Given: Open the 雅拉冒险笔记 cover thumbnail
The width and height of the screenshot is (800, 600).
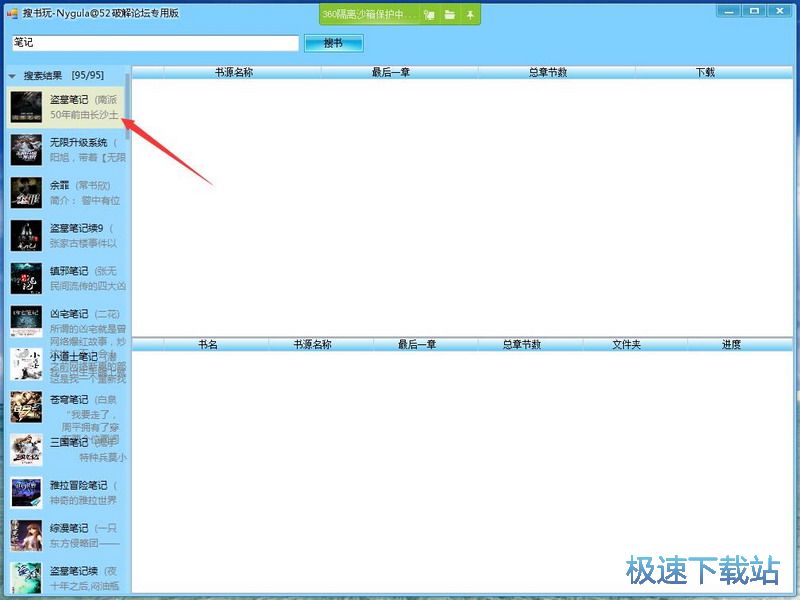Looking at the screenshot, I should pos(26,492).
